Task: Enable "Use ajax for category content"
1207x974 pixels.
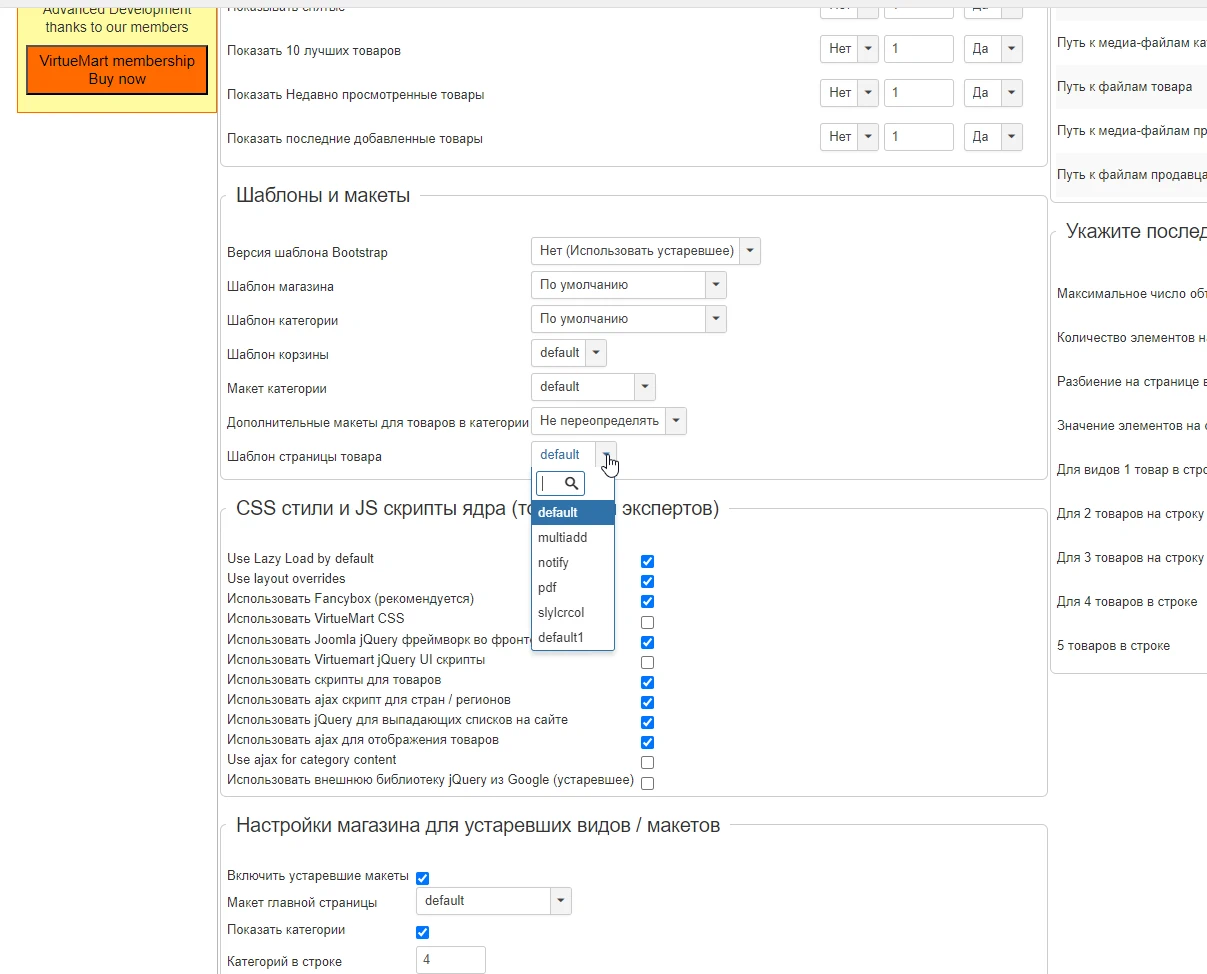Action: click(x=647, y=762)
